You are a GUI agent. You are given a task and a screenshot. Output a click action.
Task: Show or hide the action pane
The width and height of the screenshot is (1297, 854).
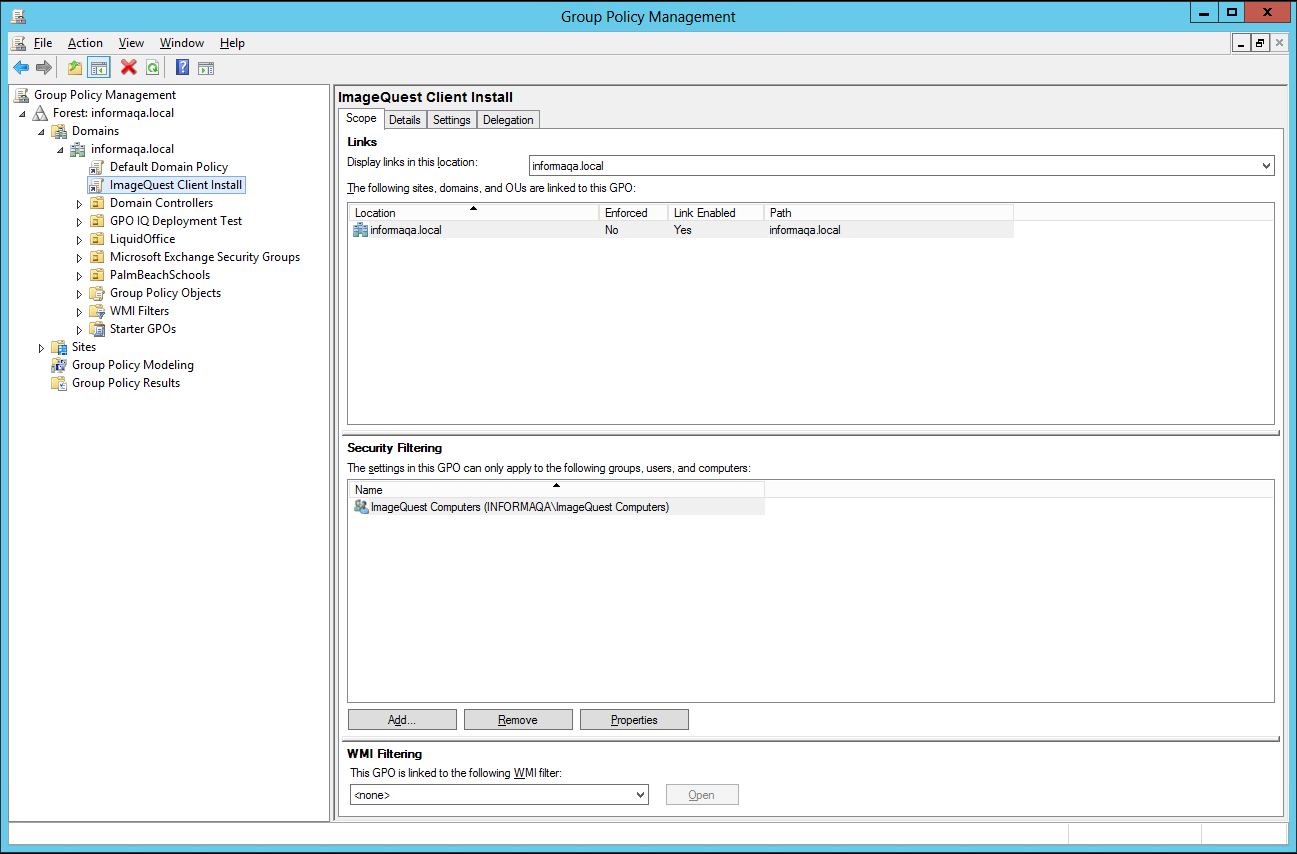click(x=206, y=68)
